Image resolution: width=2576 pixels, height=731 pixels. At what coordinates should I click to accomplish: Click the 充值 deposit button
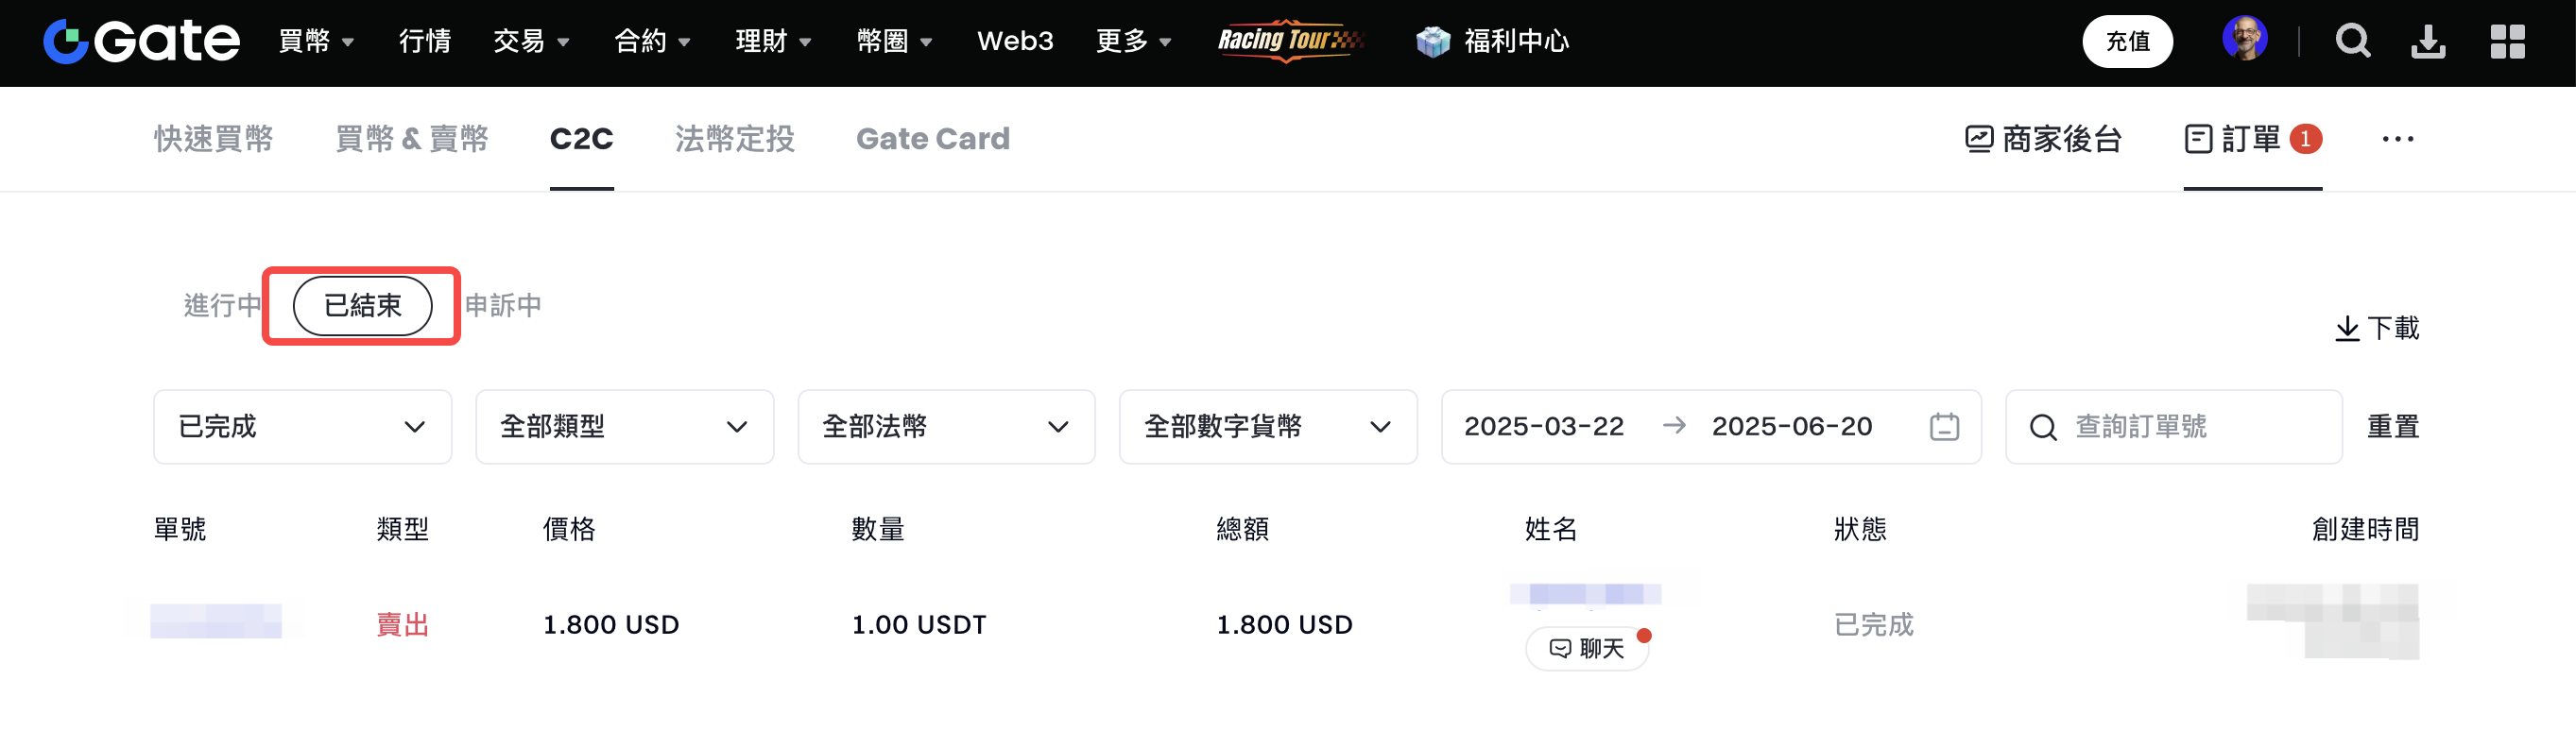[x=2126, y=41]
